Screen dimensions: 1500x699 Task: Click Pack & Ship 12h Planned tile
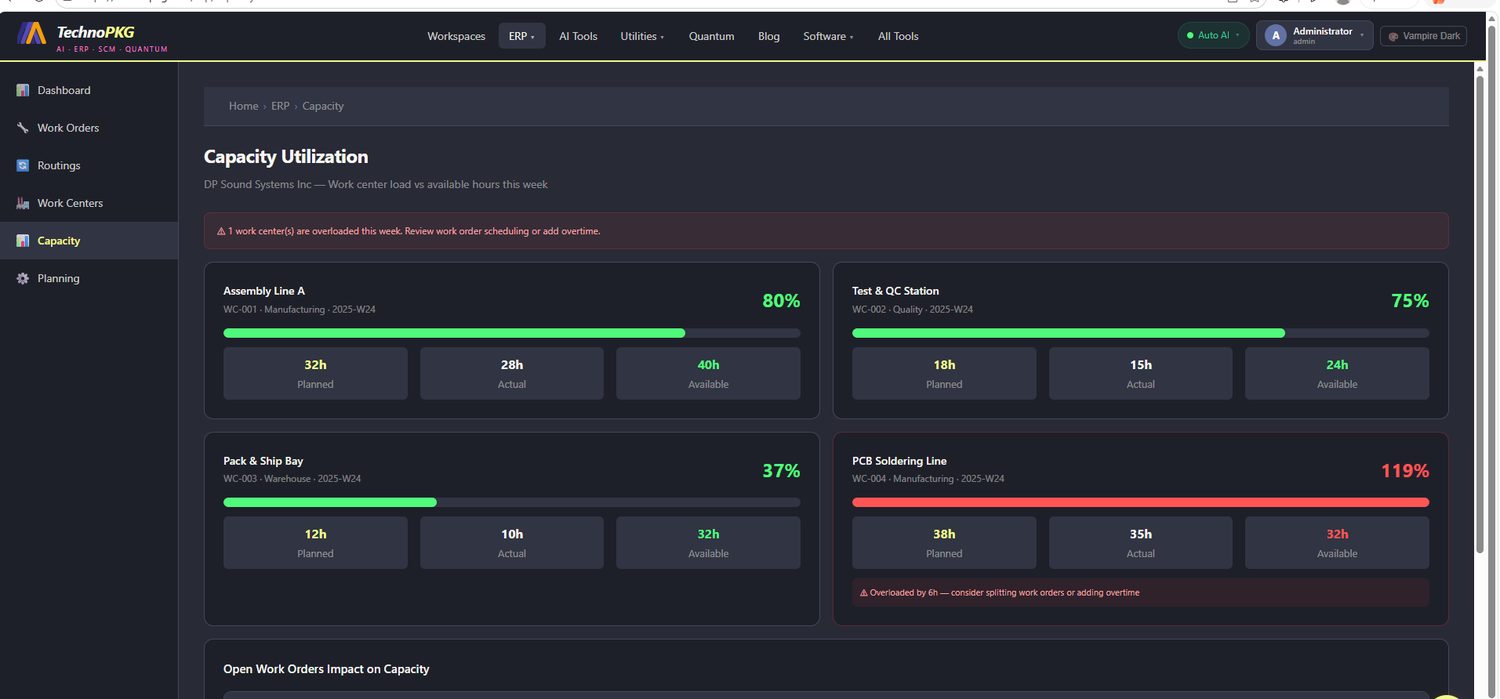[315, 543]
